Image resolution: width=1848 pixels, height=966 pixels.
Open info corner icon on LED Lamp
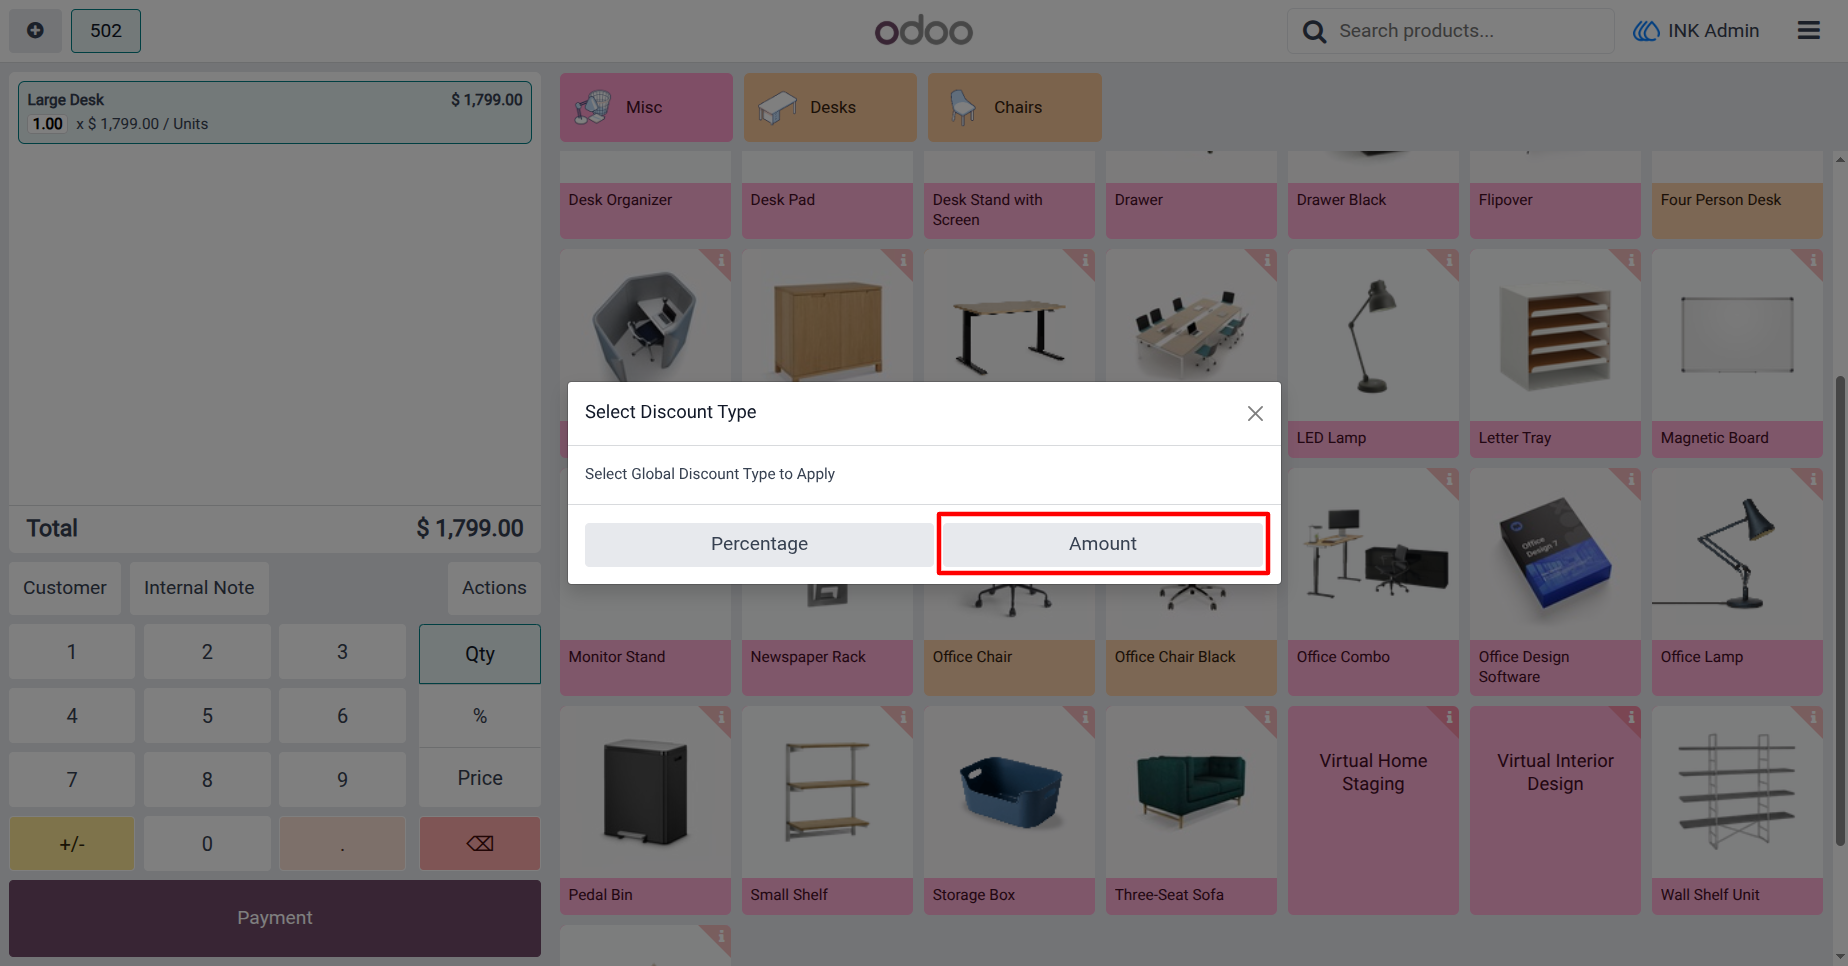coord(1447,262)
